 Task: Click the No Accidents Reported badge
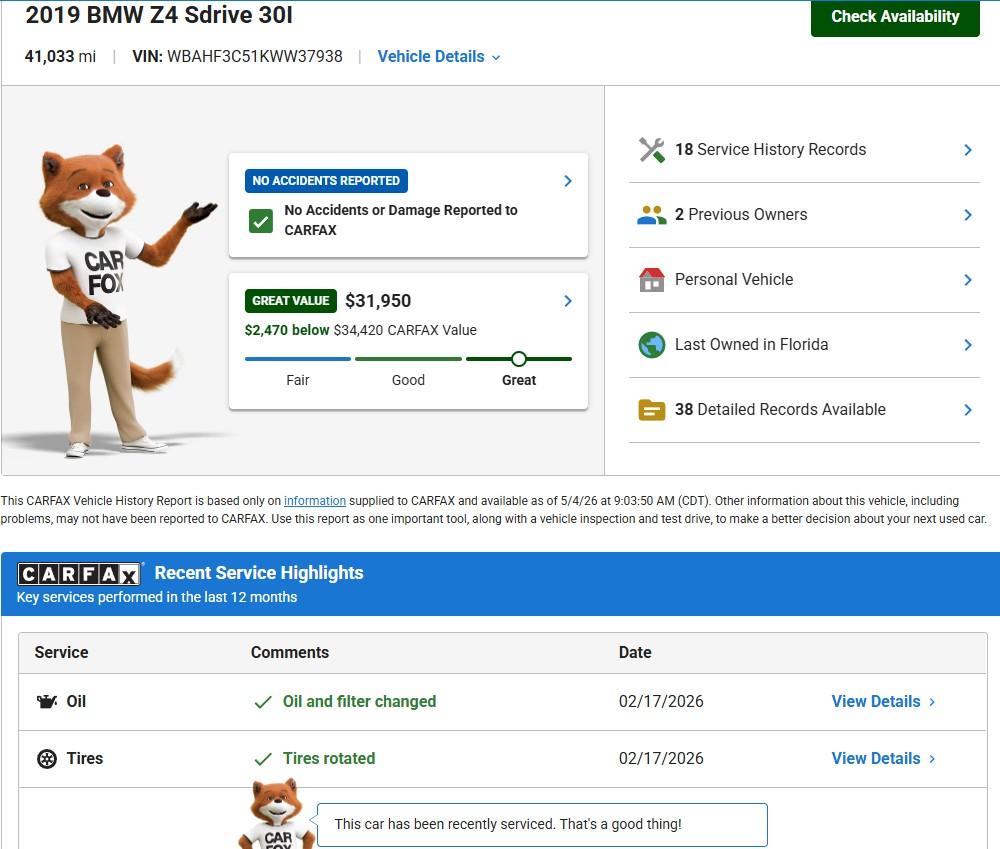pyautogui.click(x=326, y=181)
